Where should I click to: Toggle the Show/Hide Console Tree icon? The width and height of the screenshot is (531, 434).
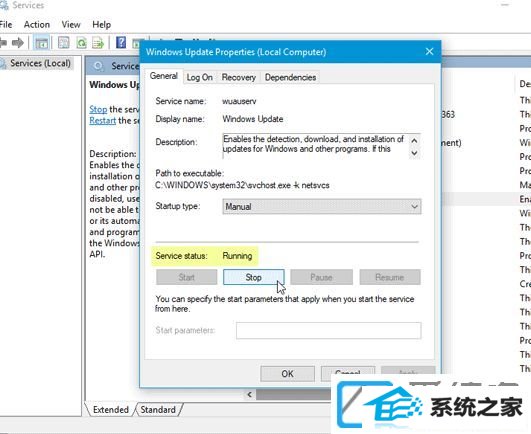(42, 43)
